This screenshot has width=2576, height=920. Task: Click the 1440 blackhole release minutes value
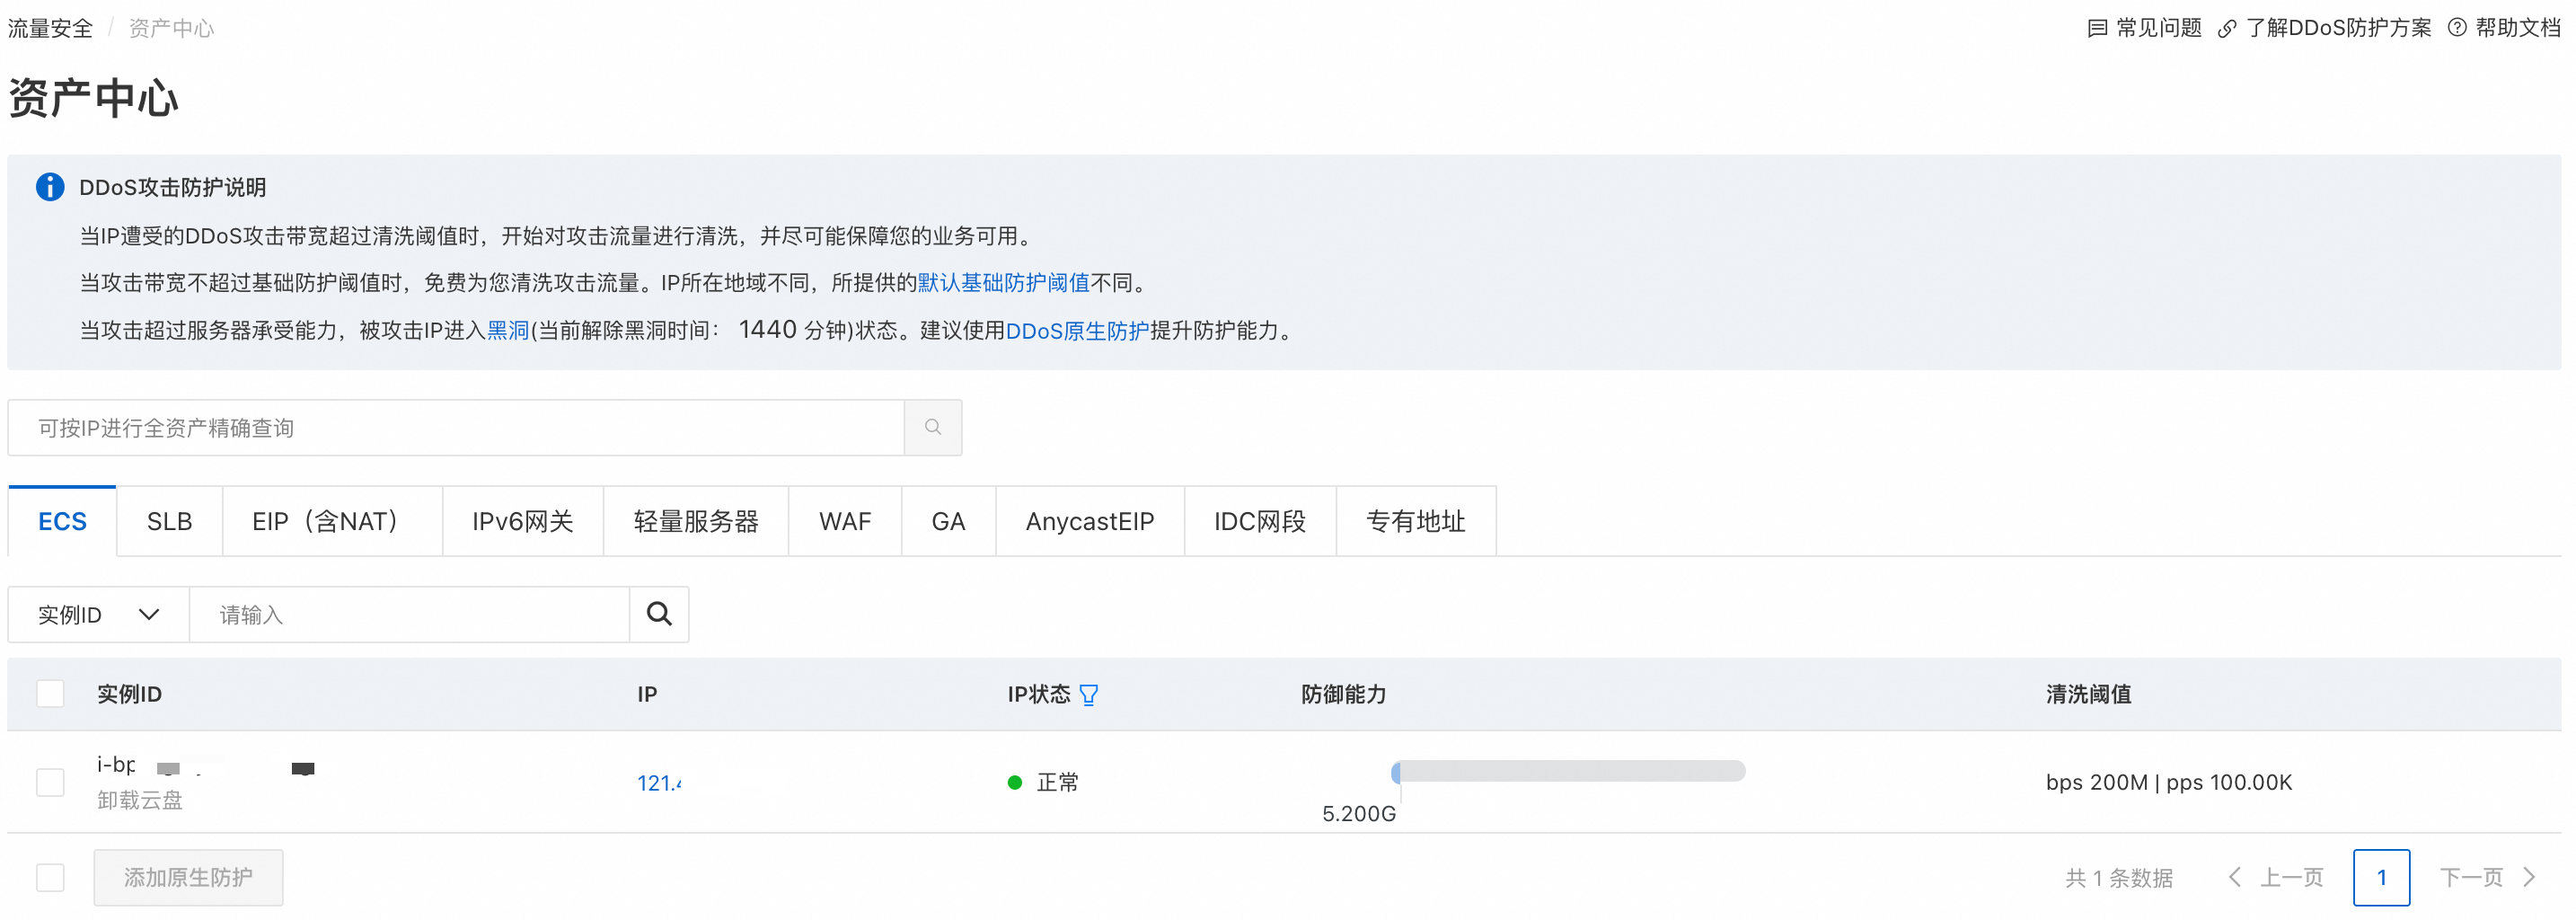click(767, 330)
